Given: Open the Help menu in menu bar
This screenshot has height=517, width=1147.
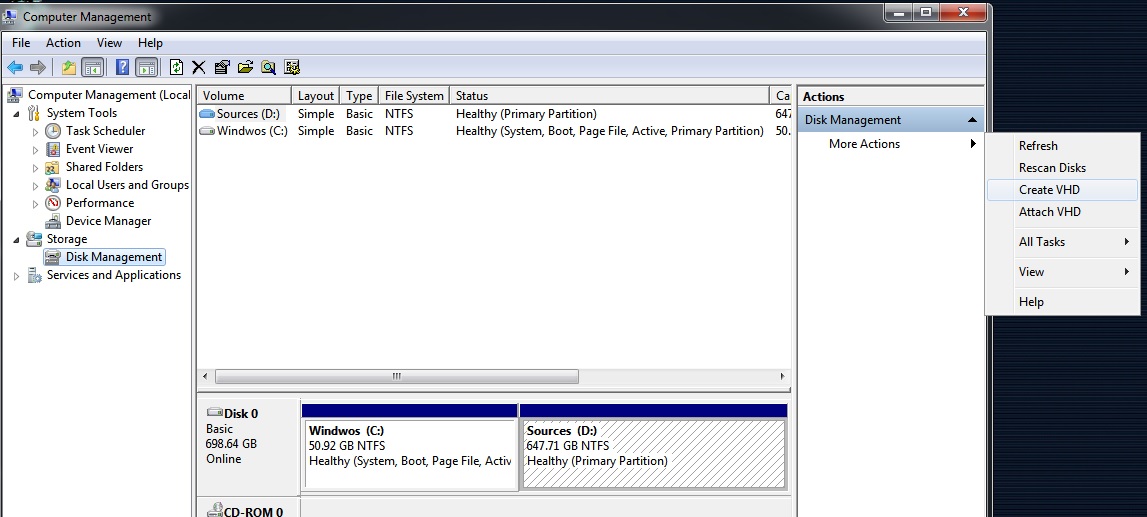Looking at the screenshot, I should click(150, 43).
